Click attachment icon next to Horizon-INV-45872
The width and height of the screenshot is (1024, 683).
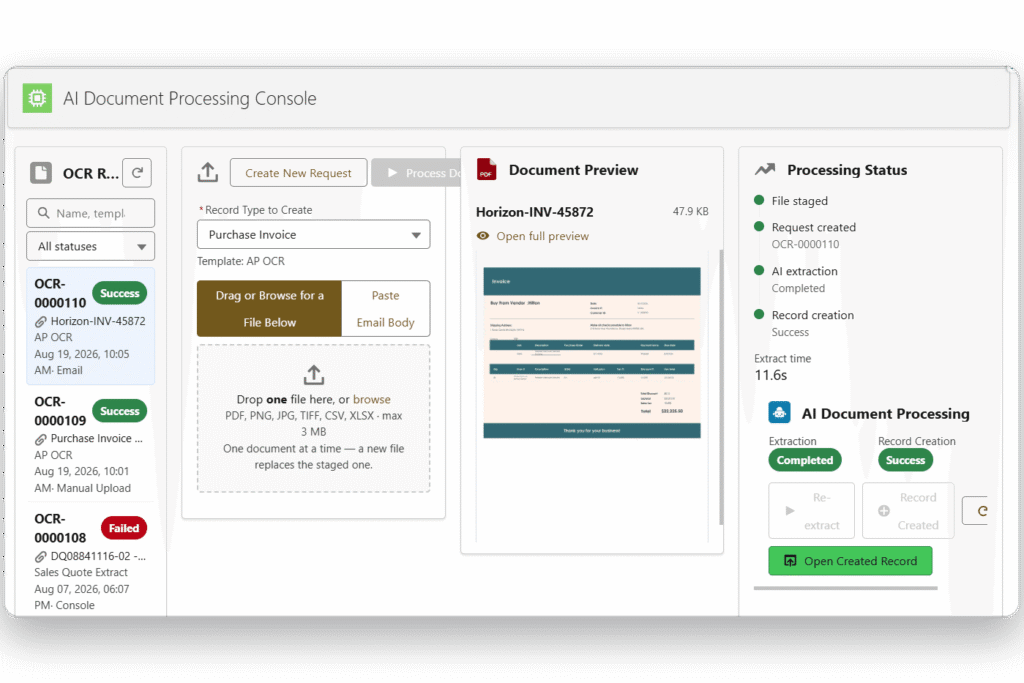(40, 321)
